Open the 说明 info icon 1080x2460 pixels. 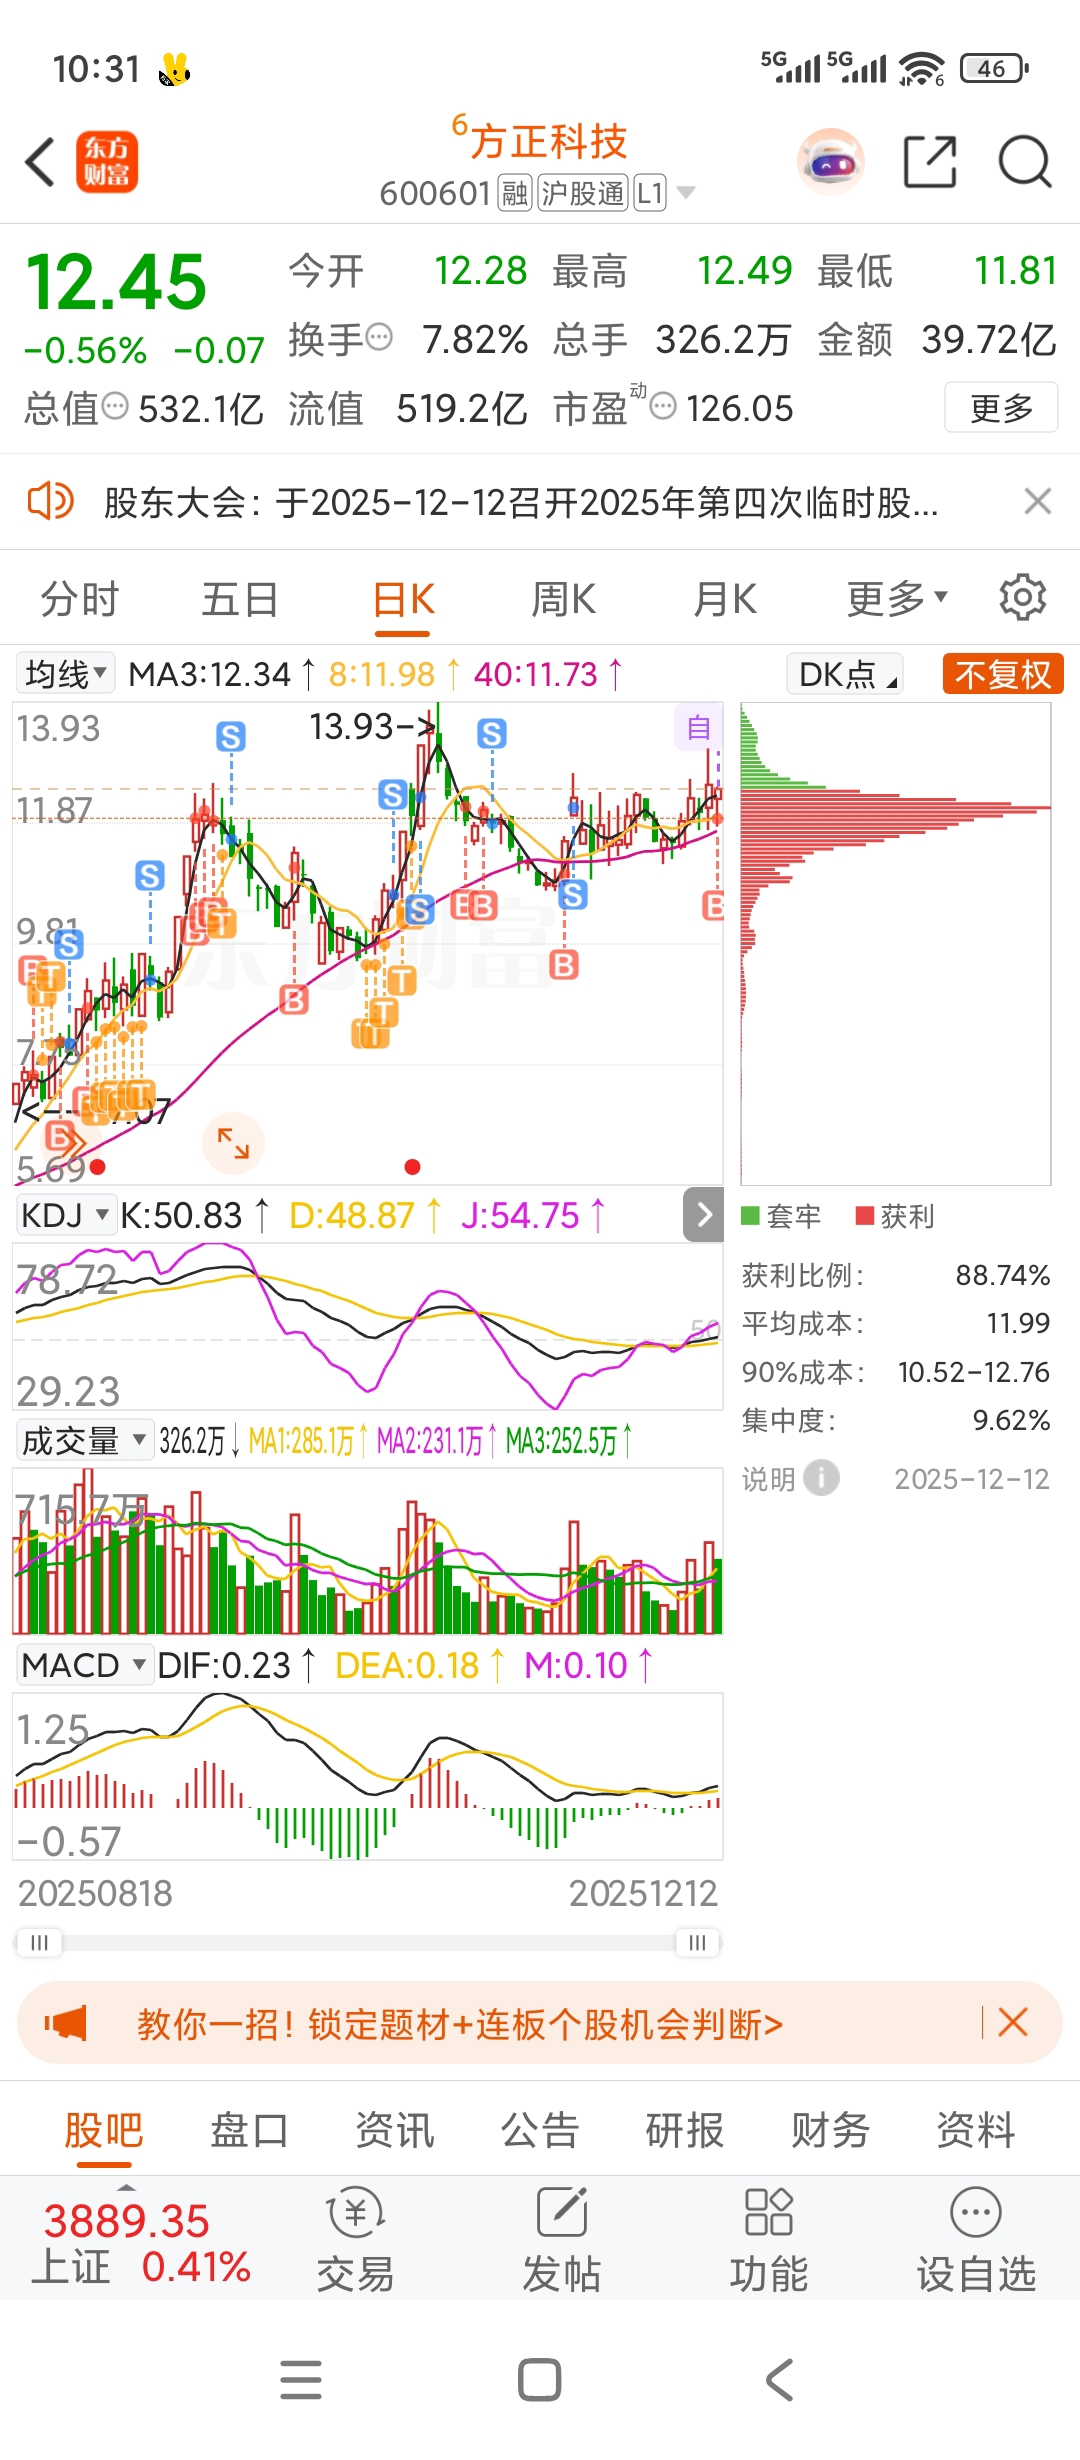tap(822, 1478)
